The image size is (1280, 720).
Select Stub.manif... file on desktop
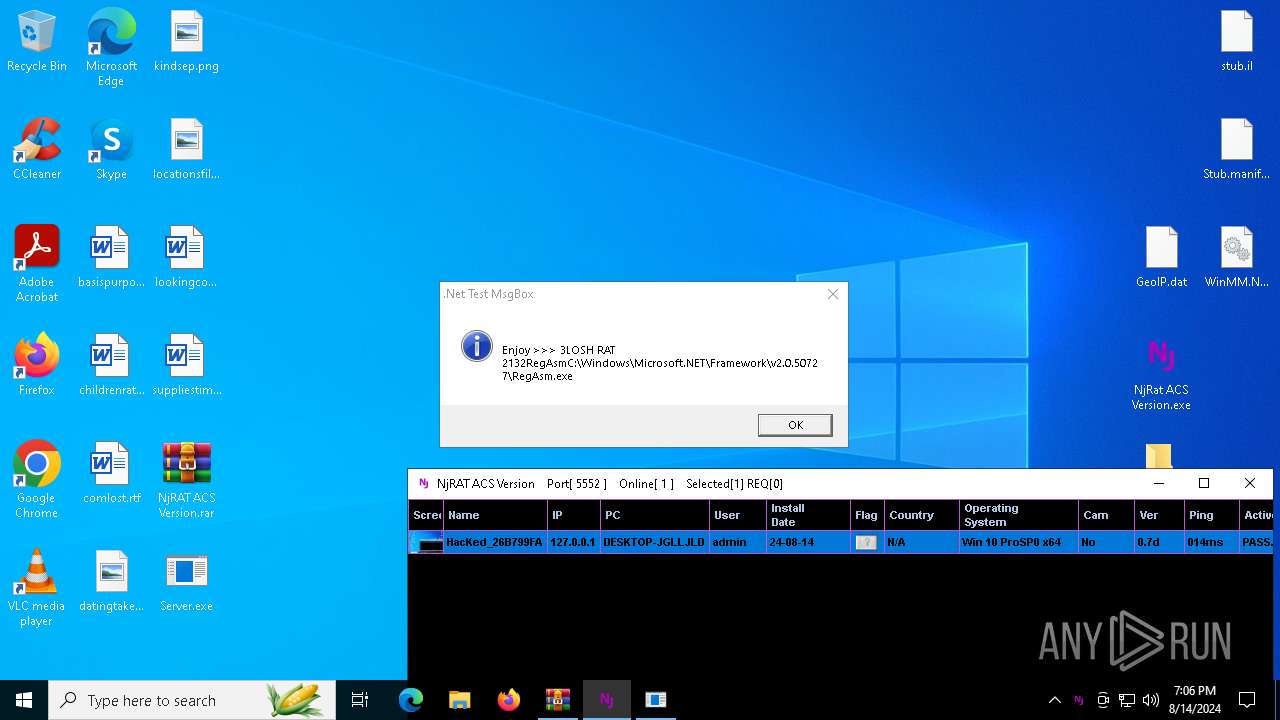pos(1237,150)
